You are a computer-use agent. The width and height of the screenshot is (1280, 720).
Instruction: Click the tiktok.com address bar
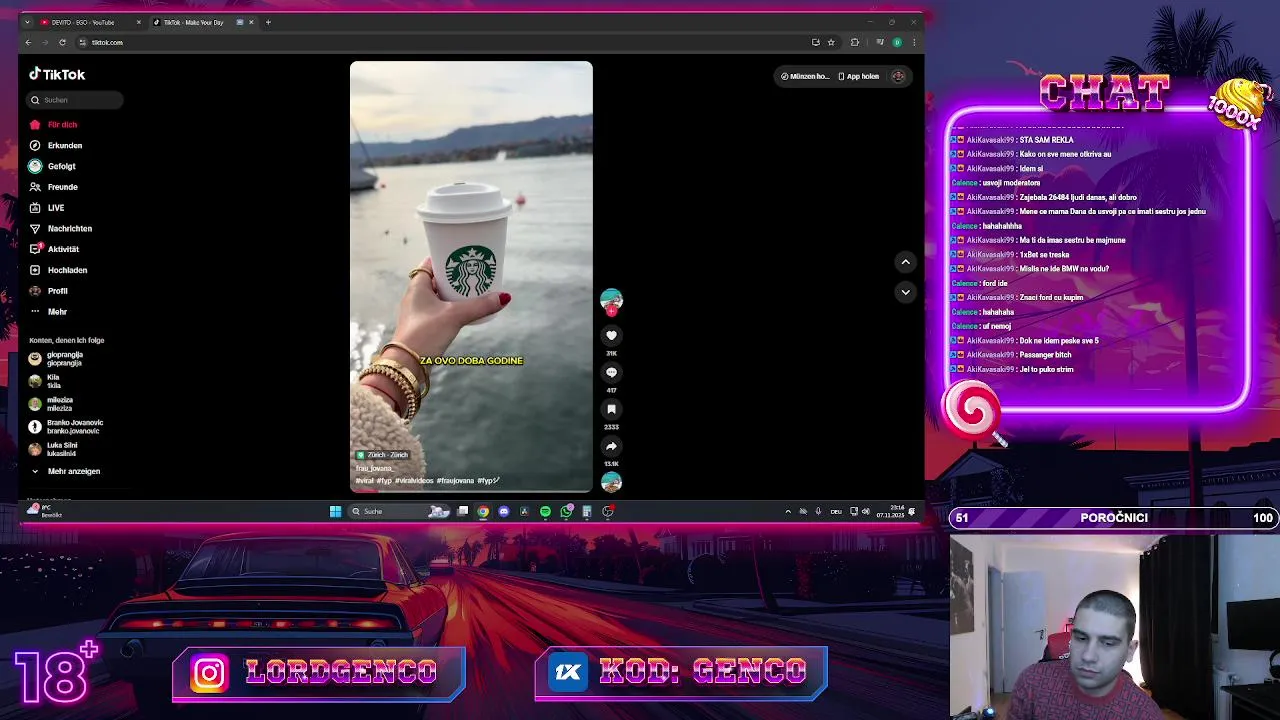(x=440, y=42)
